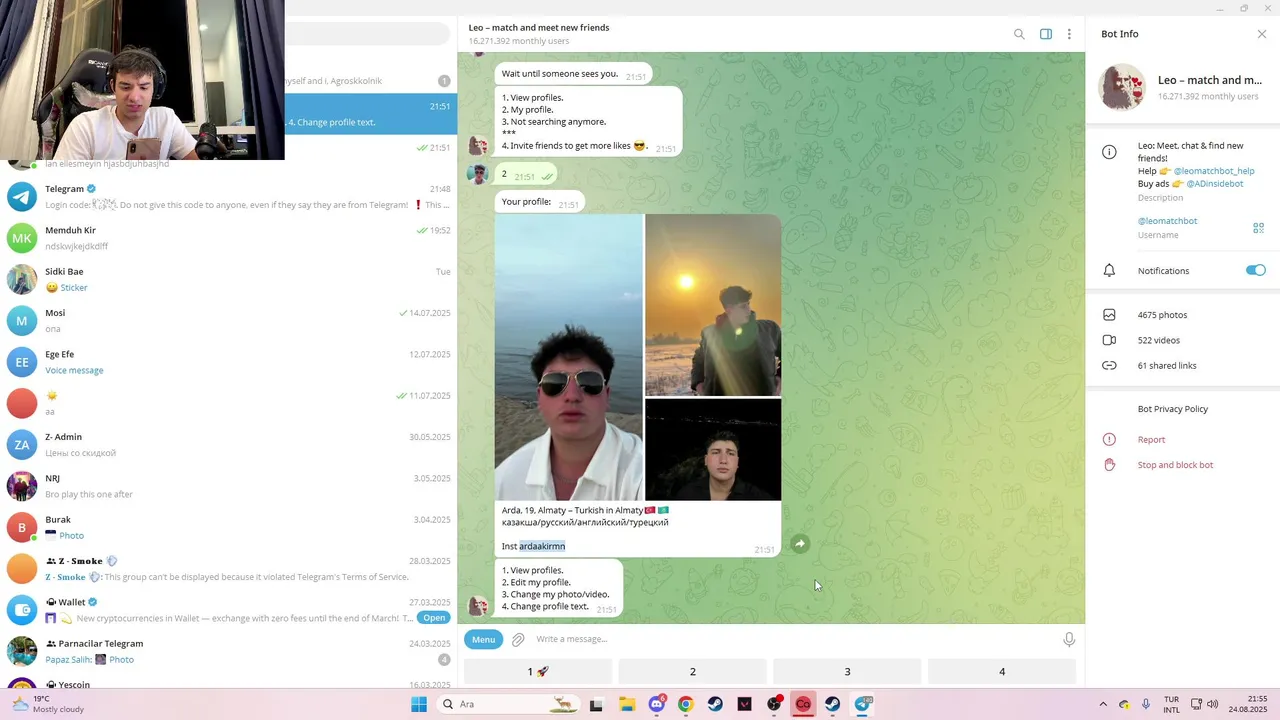Open File Explorer from the taskbar

tap(626, 704)
